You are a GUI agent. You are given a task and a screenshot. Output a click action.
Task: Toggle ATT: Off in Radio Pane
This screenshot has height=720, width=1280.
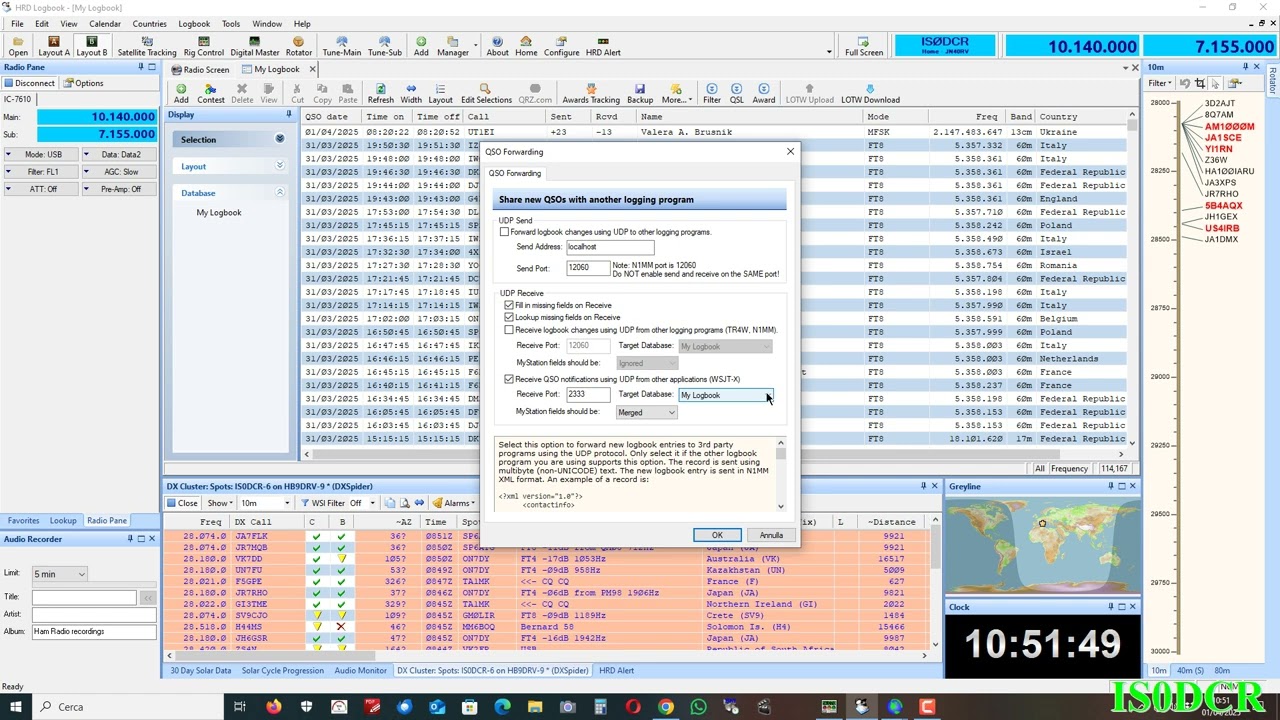point(38,189)
